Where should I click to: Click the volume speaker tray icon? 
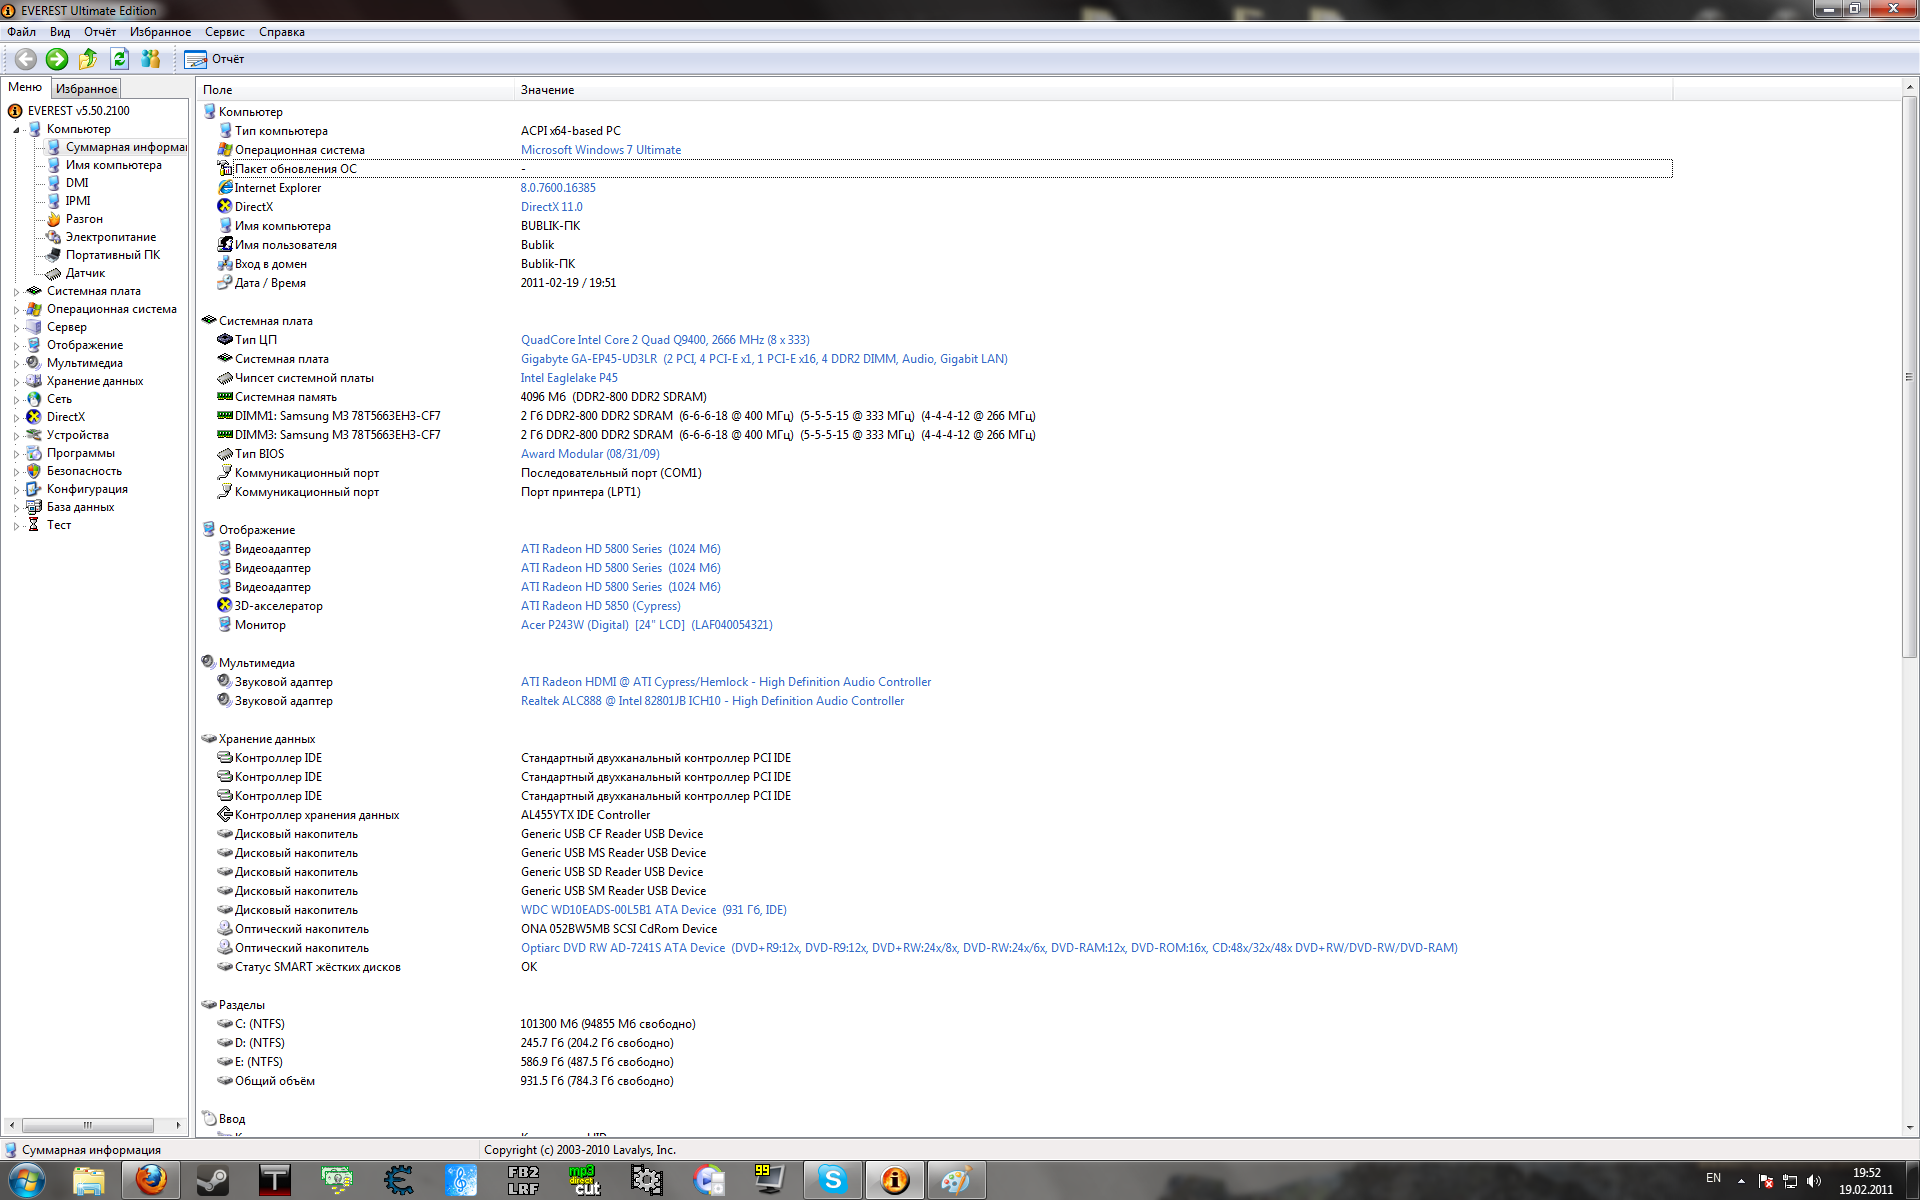[x=1814, y=1181]
